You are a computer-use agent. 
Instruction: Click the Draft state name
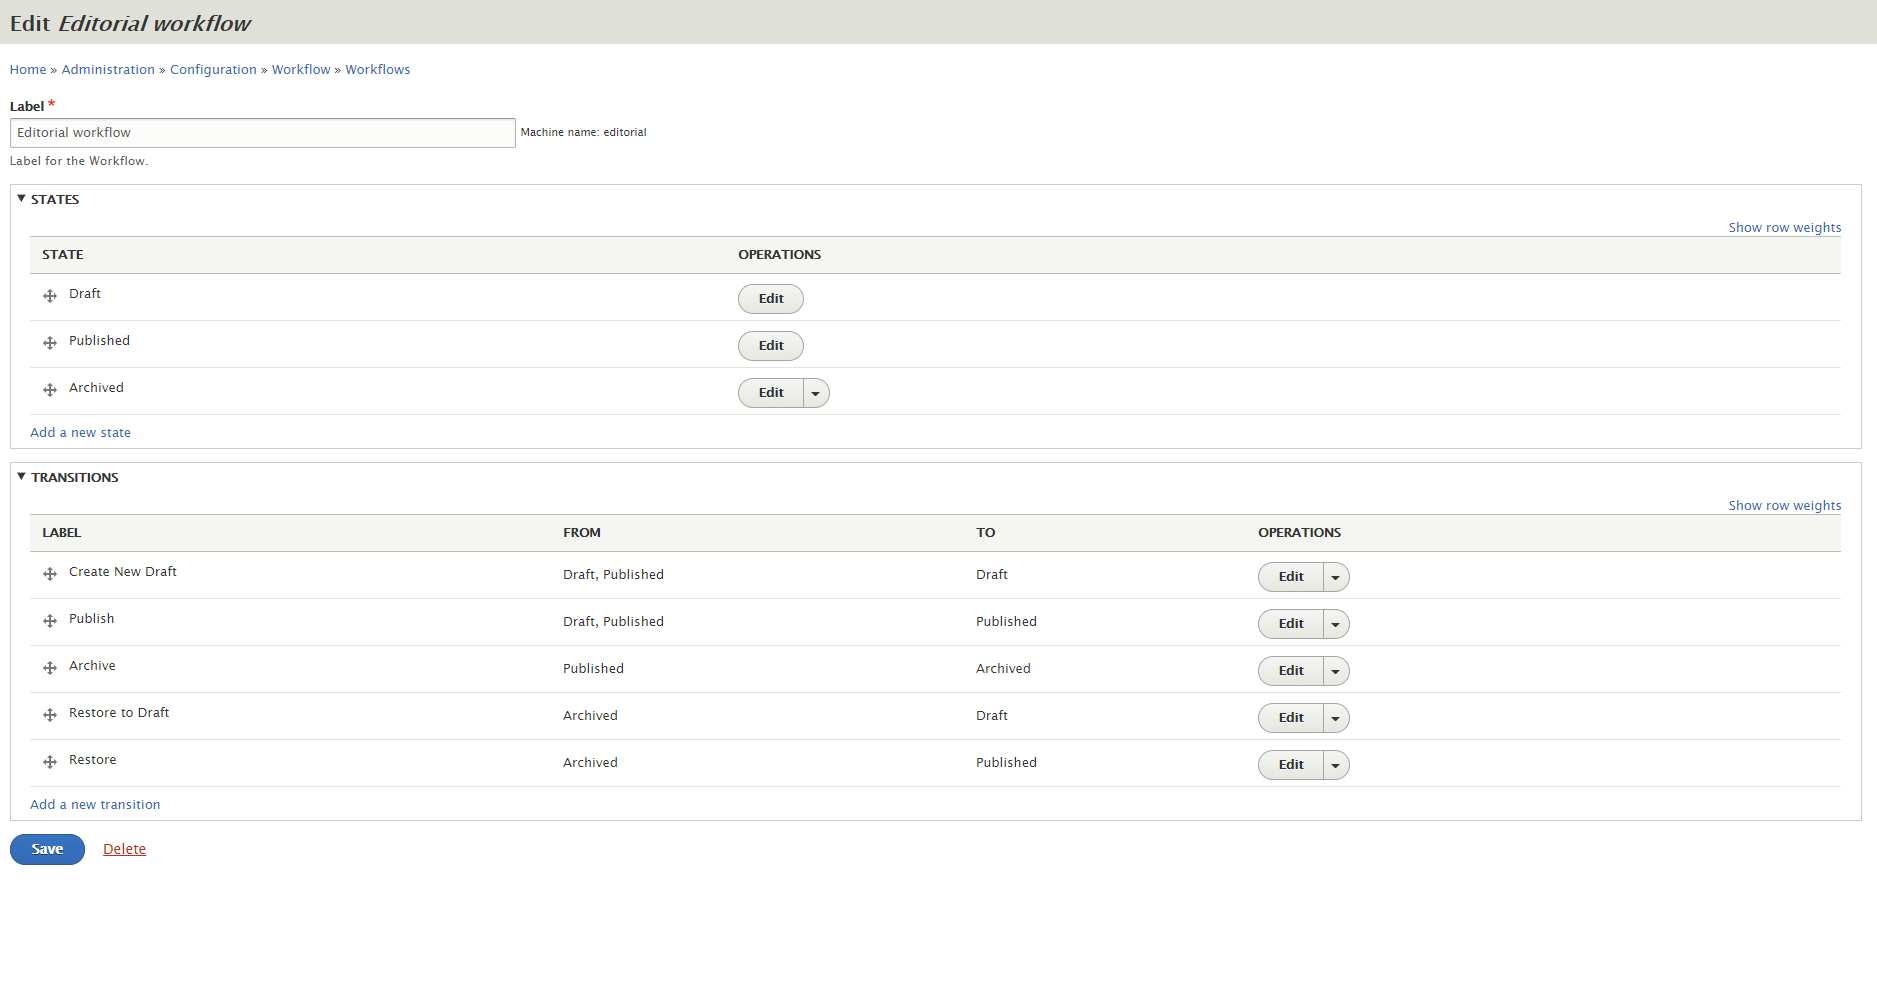[85, 294]
